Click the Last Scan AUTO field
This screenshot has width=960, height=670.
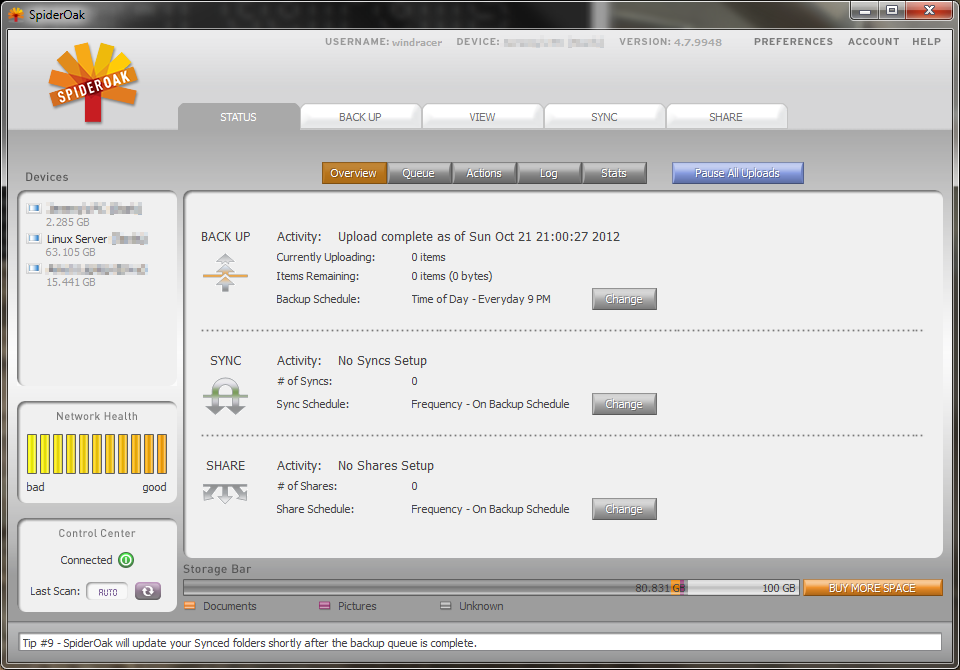tap(108, 592)
